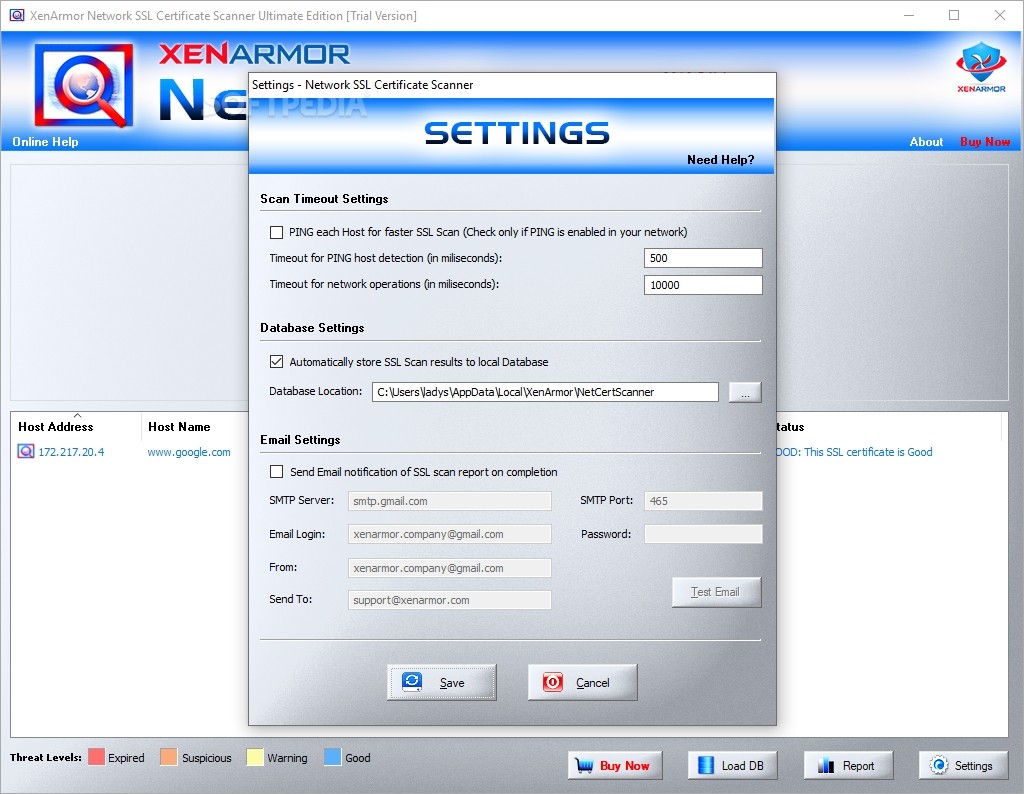
Task: Click the Warning threat level color swatch
Action: click(x=255, y=757)
